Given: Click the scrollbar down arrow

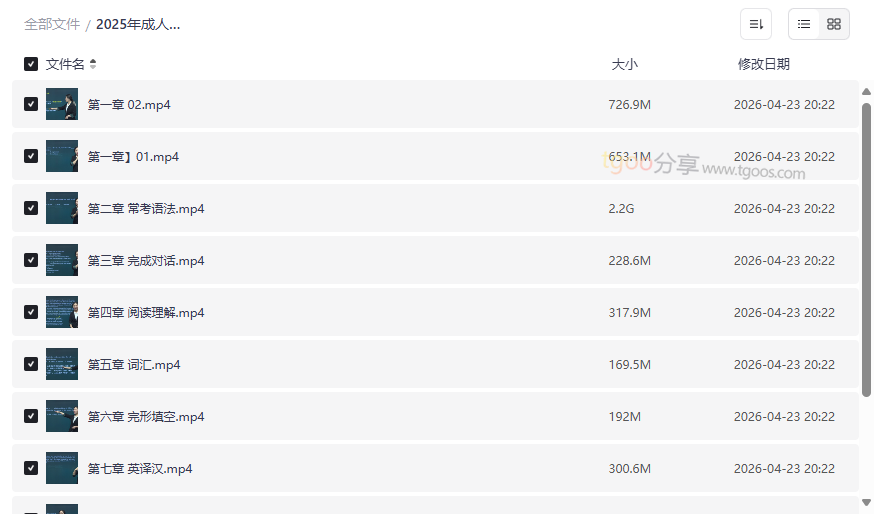Looking at the screenshot, I should pos(866,502).
